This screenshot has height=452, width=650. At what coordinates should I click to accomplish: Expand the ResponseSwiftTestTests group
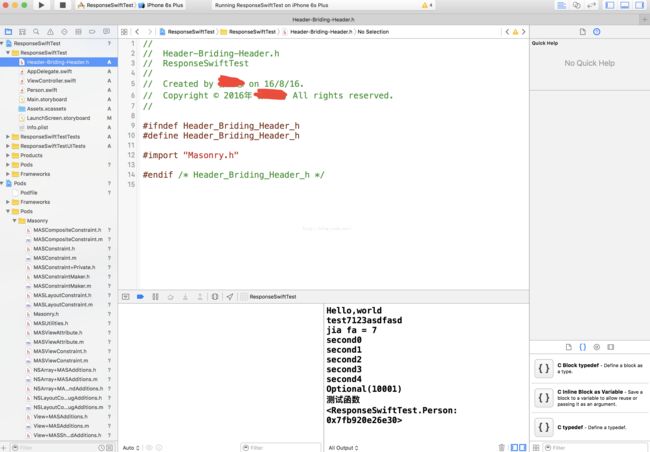(8, 136)
